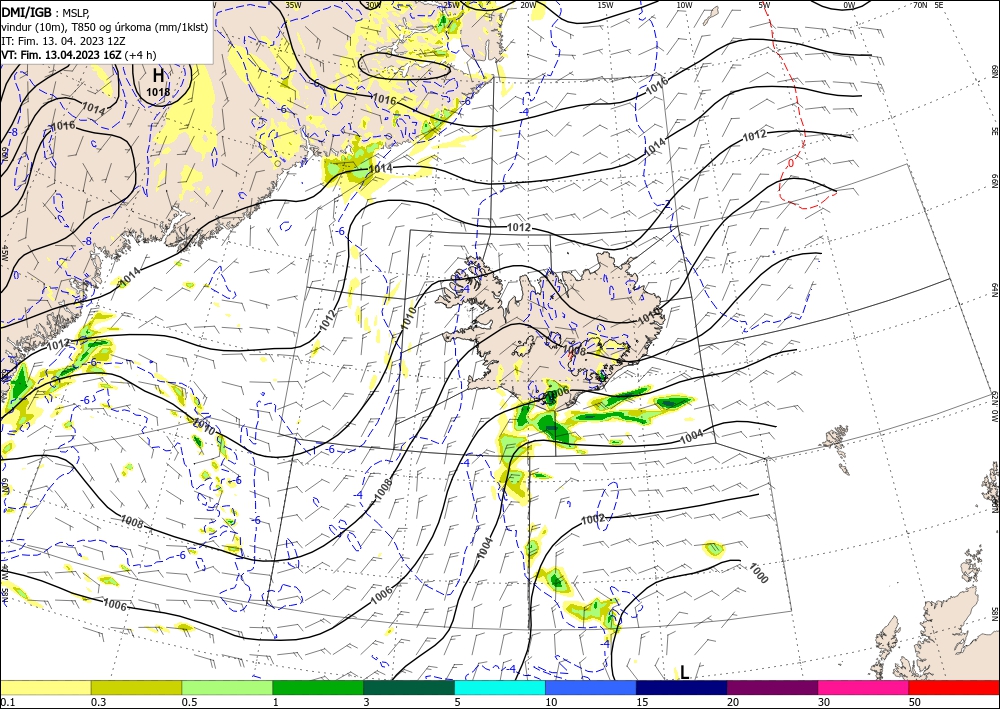The width and height of the screenshot is (1000, 709).
Task: Click the '15' legend scale value
Action: (643, 702)
